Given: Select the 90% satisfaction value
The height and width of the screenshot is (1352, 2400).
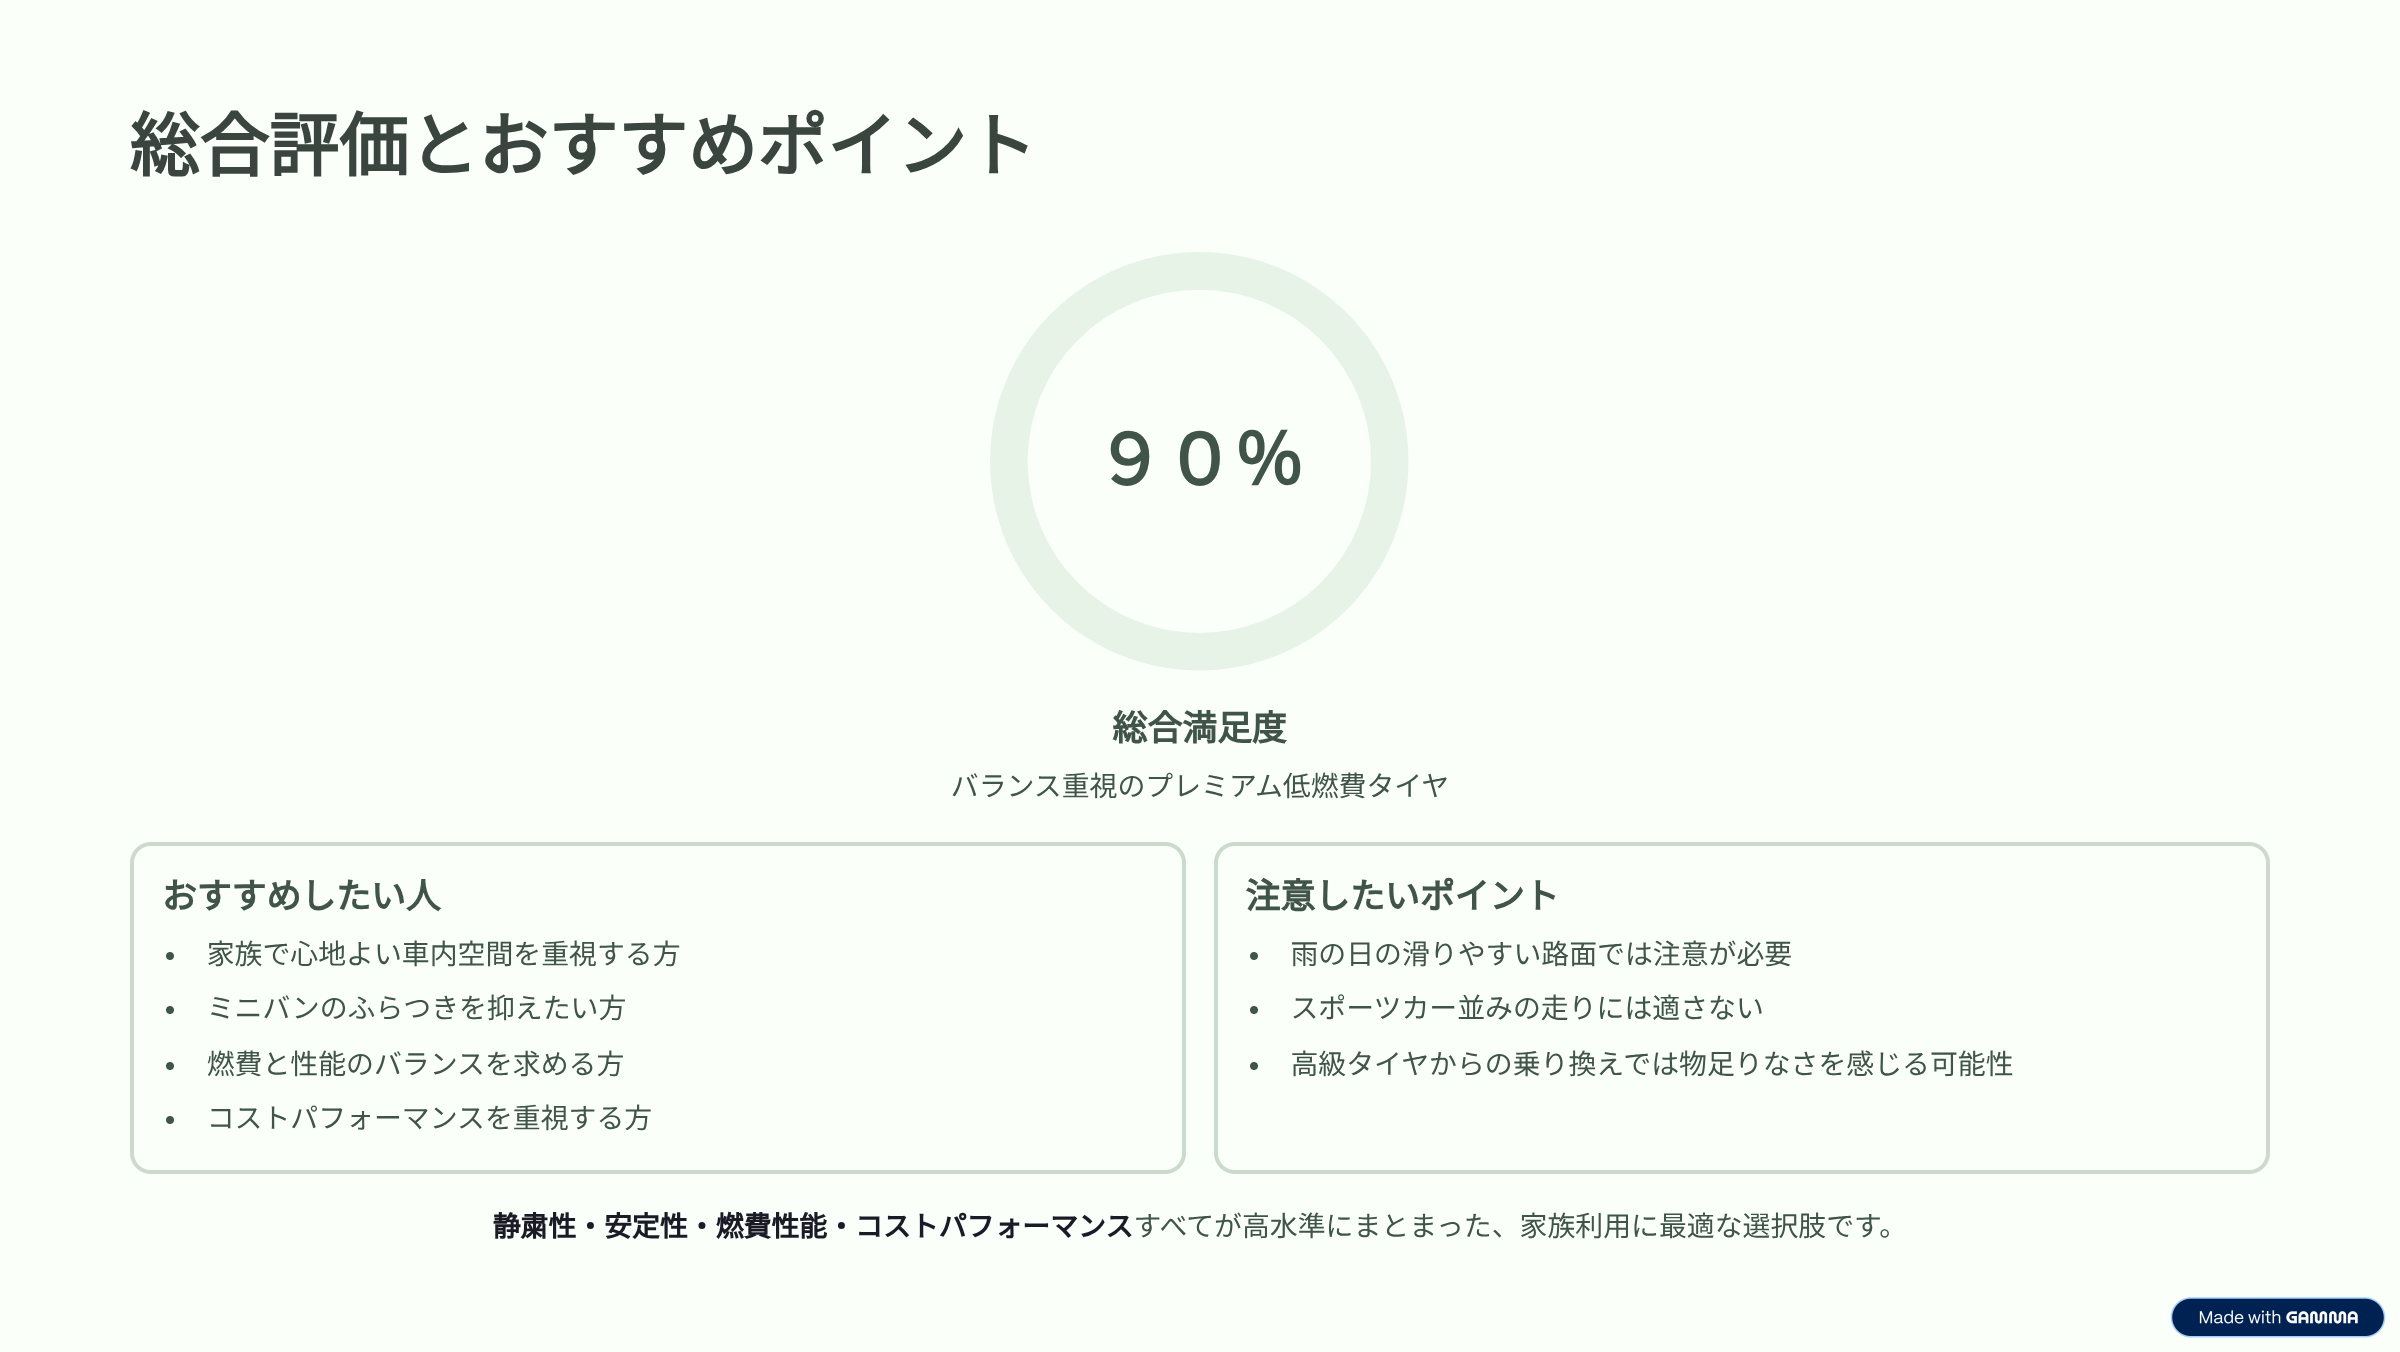Looking at the screenshot, I should 1205,459.
